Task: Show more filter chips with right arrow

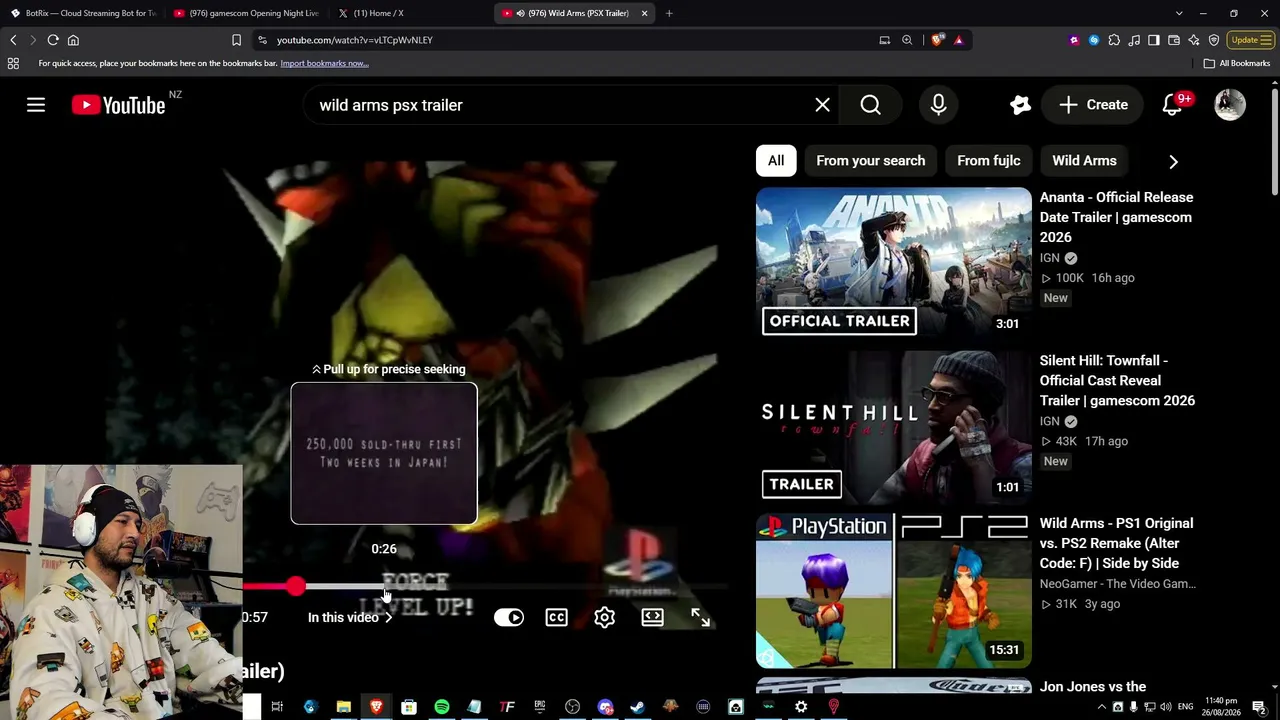Action: coord(1173,161)
